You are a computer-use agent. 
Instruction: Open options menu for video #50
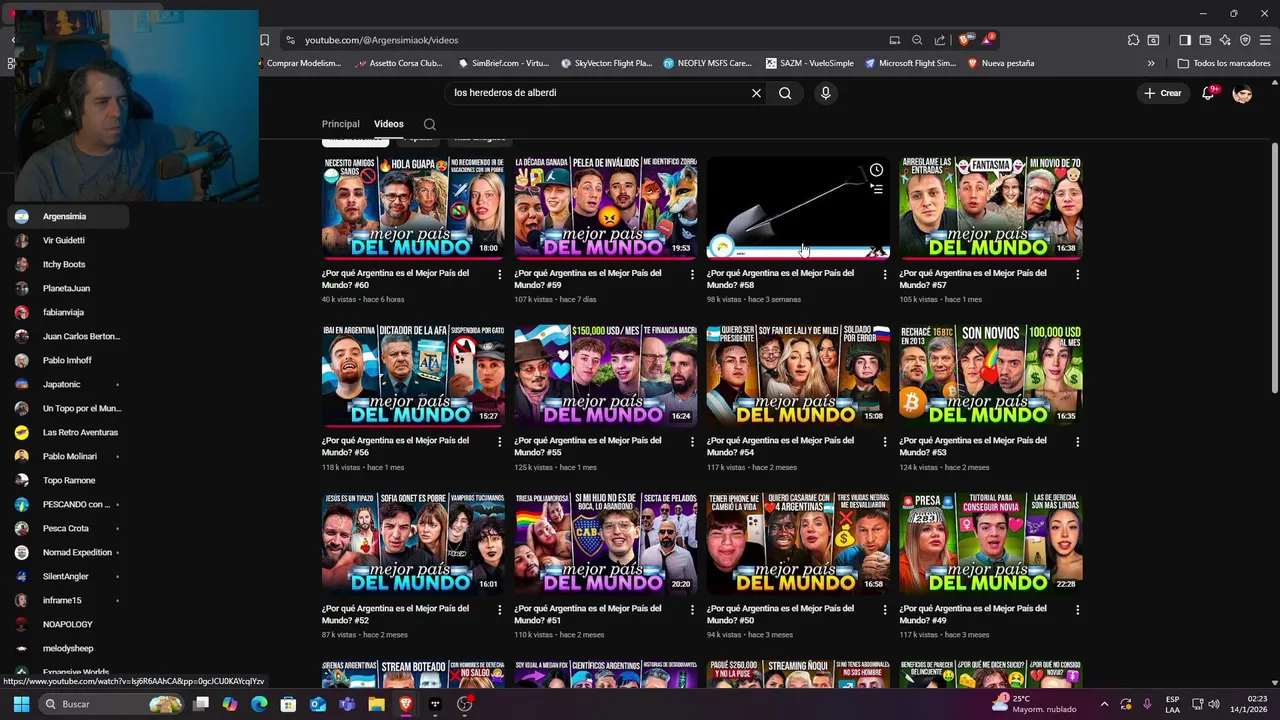884,609
